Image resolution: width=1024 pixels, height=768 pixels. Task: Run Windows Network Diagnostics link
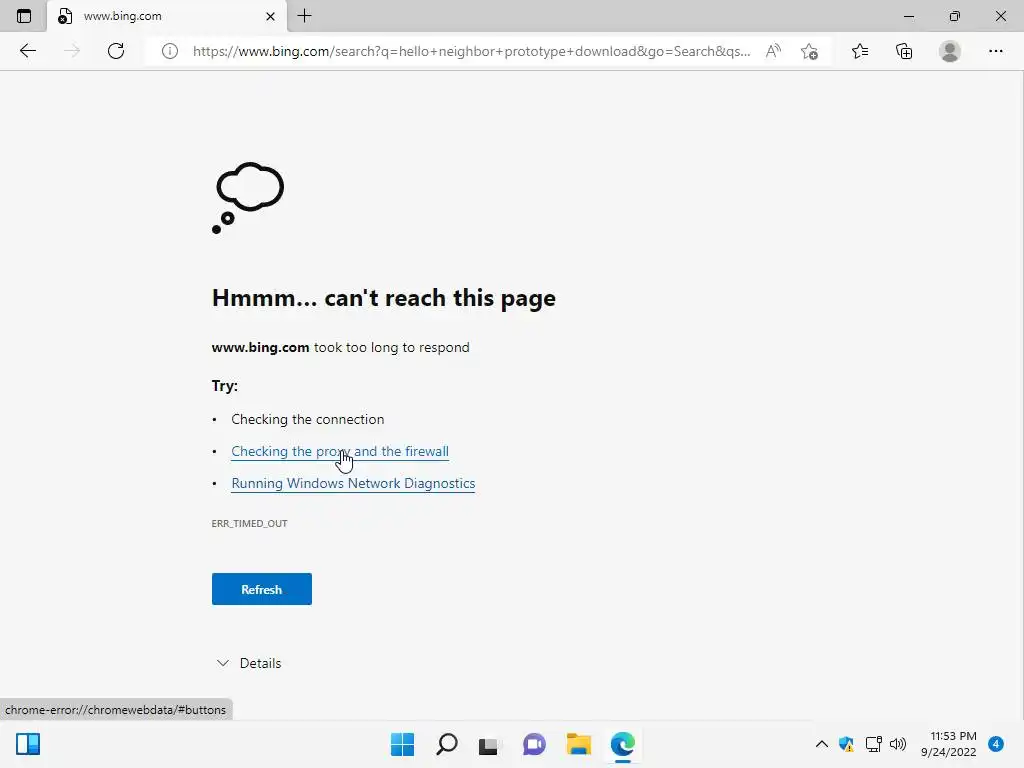[x=353, y=483]
